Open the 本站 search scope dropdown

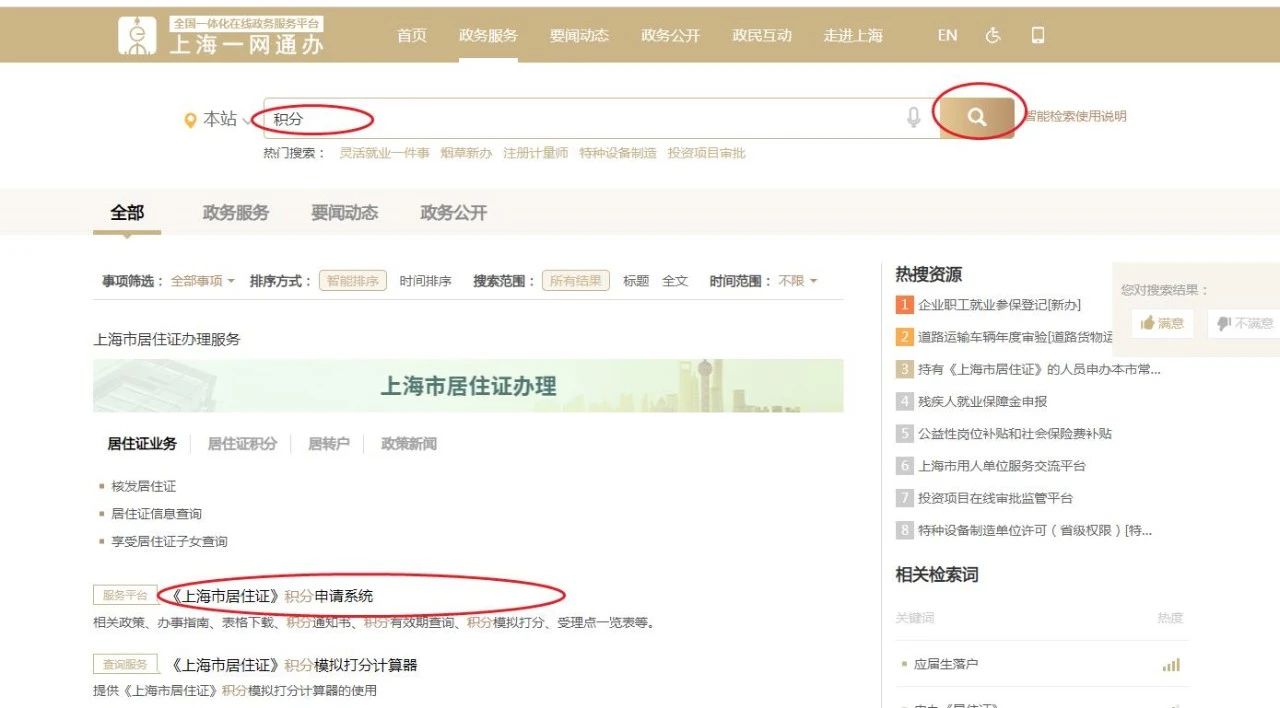[x=226, y=119]
